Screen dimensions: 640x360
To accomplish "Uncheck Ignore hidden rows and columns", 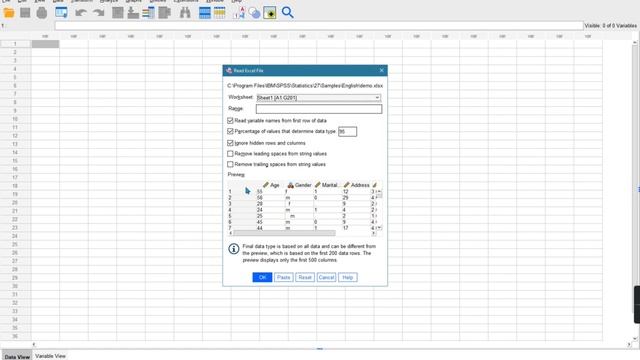I will [230, 143].
